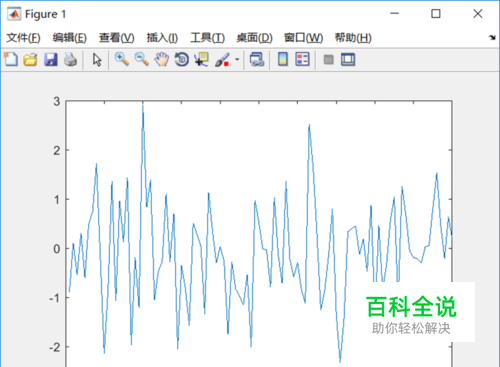Open the 窗口(W) menu
This screenshot has height=367, width=500.
303,38
